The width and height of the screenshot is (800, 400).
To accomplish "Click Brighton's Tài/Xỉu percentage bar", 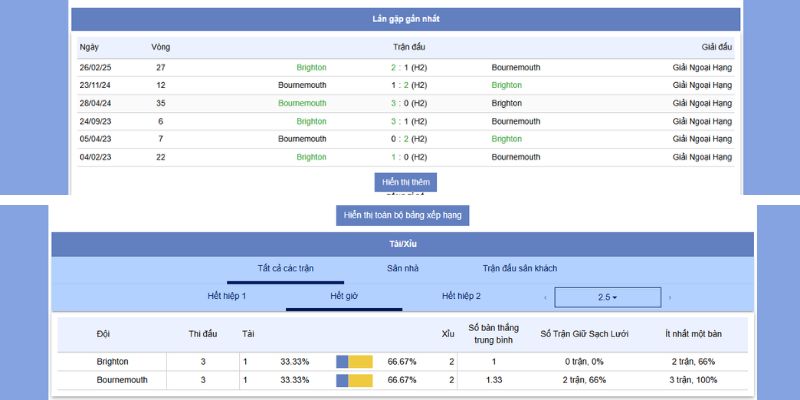I will pos(354,361).
